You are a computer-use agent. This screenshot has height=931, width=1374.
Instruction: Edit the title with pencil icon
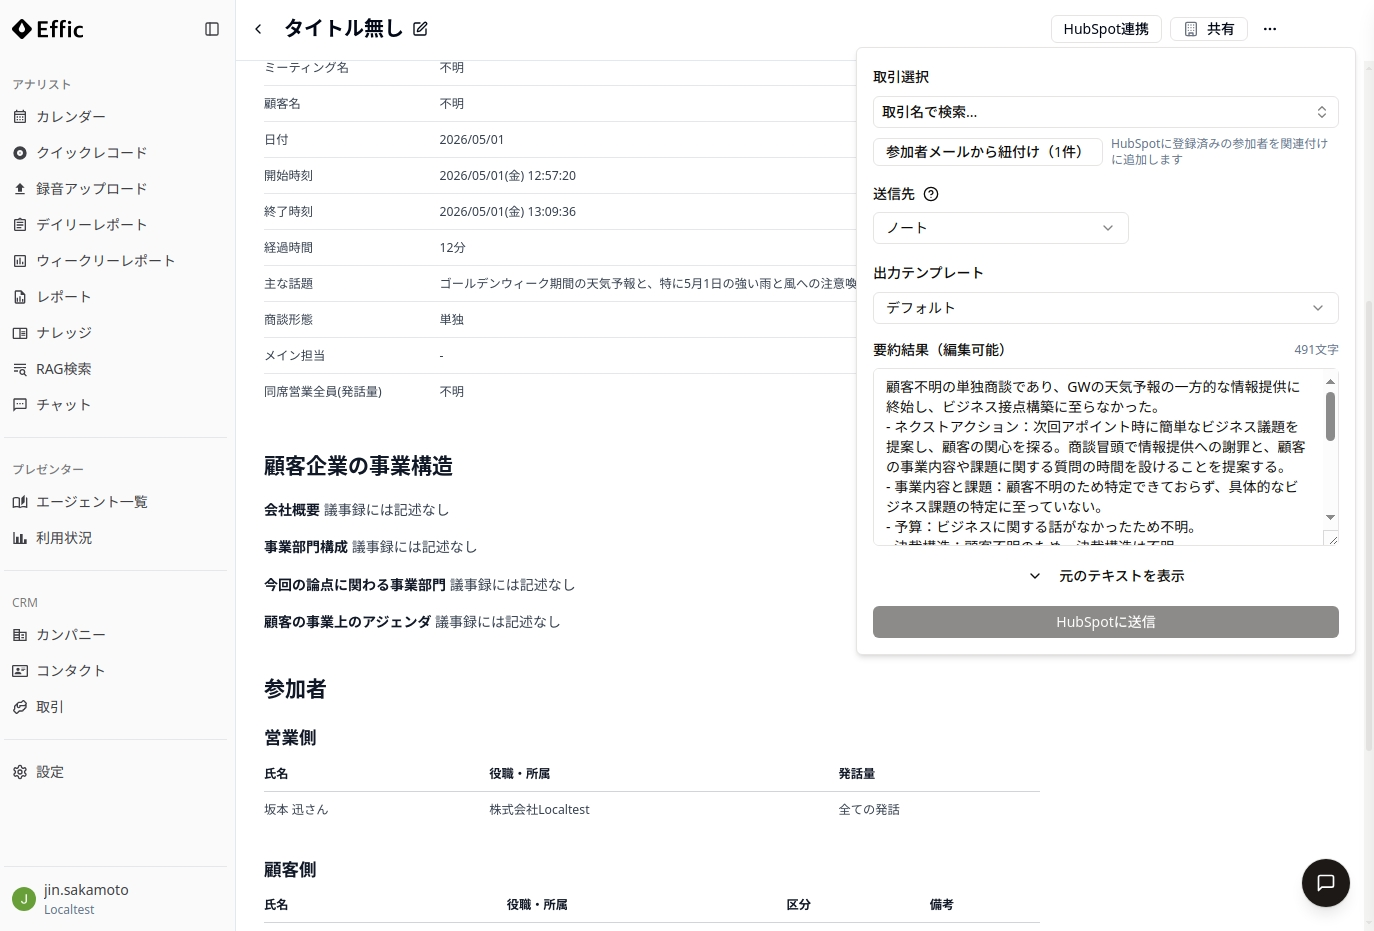click(420, 29)
